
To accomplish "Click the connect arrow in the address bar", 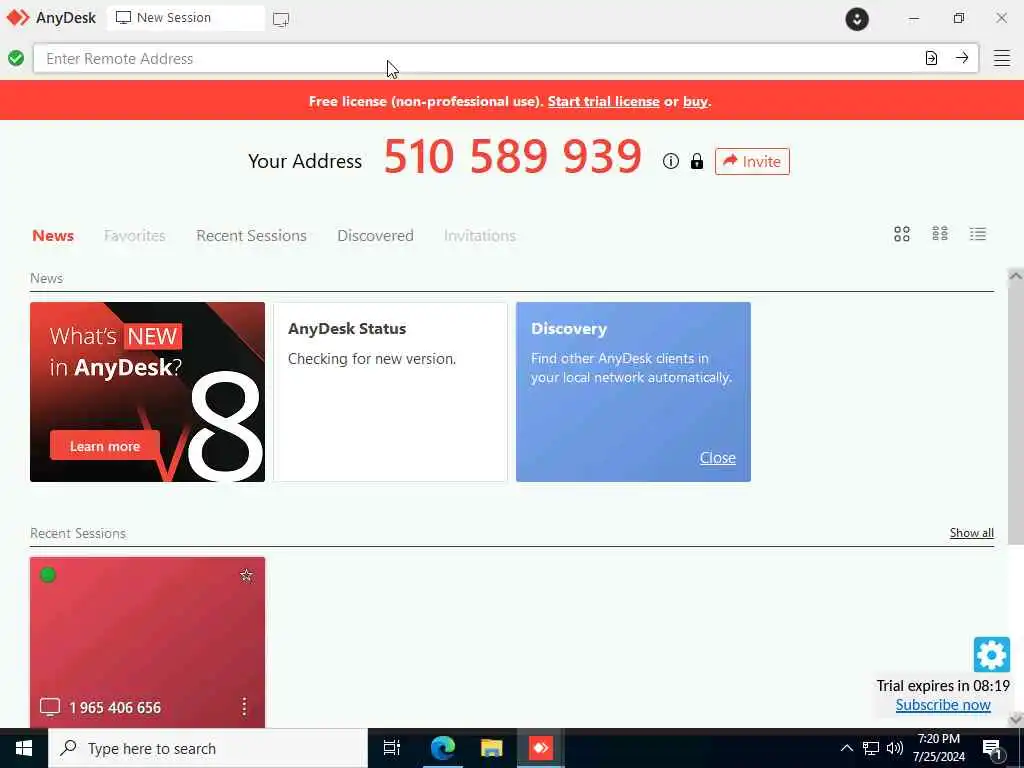I will pos(962,57).
